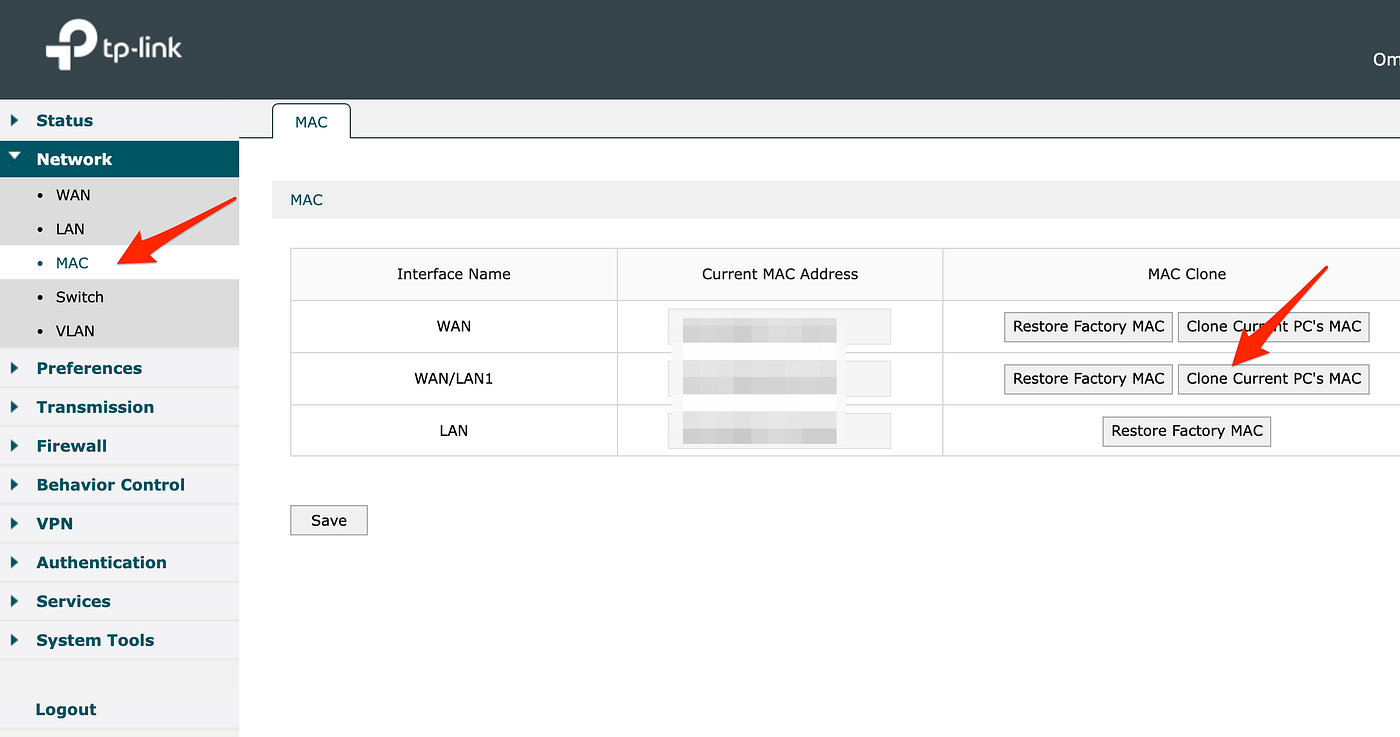Click the Logout link

click(66, 709)
